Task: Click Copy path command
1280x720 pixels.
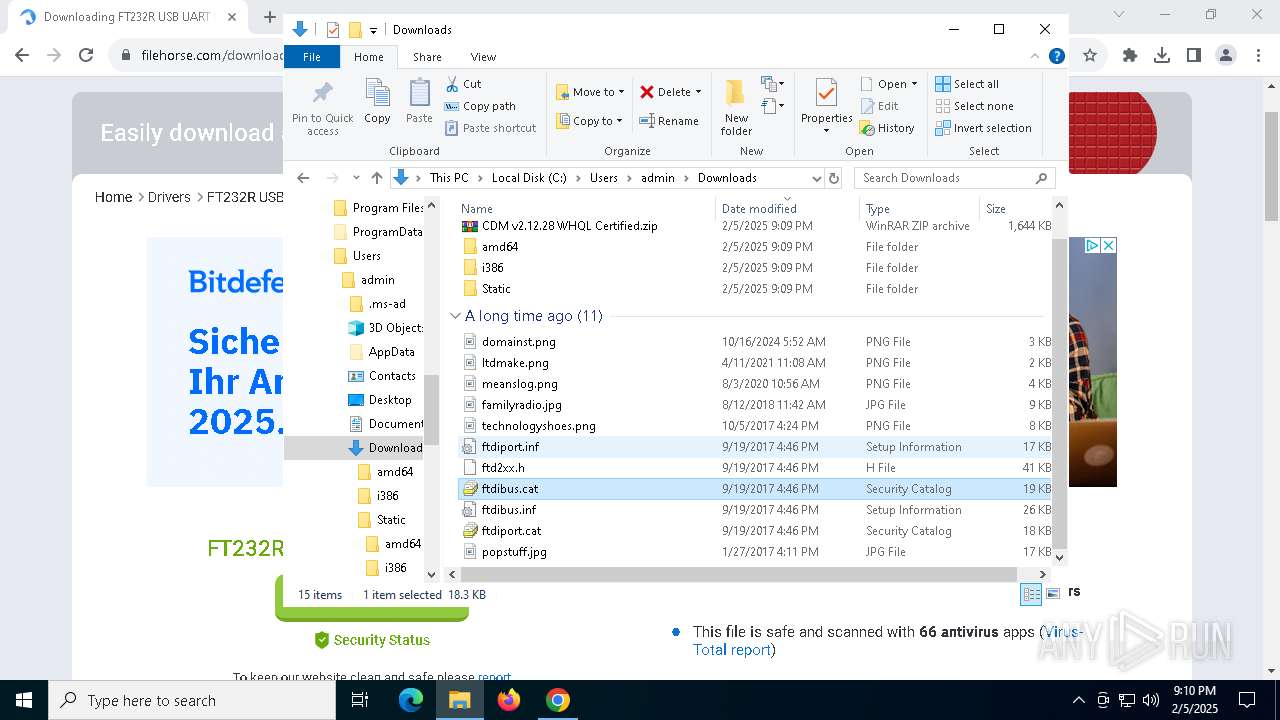Action: point(480,106)
